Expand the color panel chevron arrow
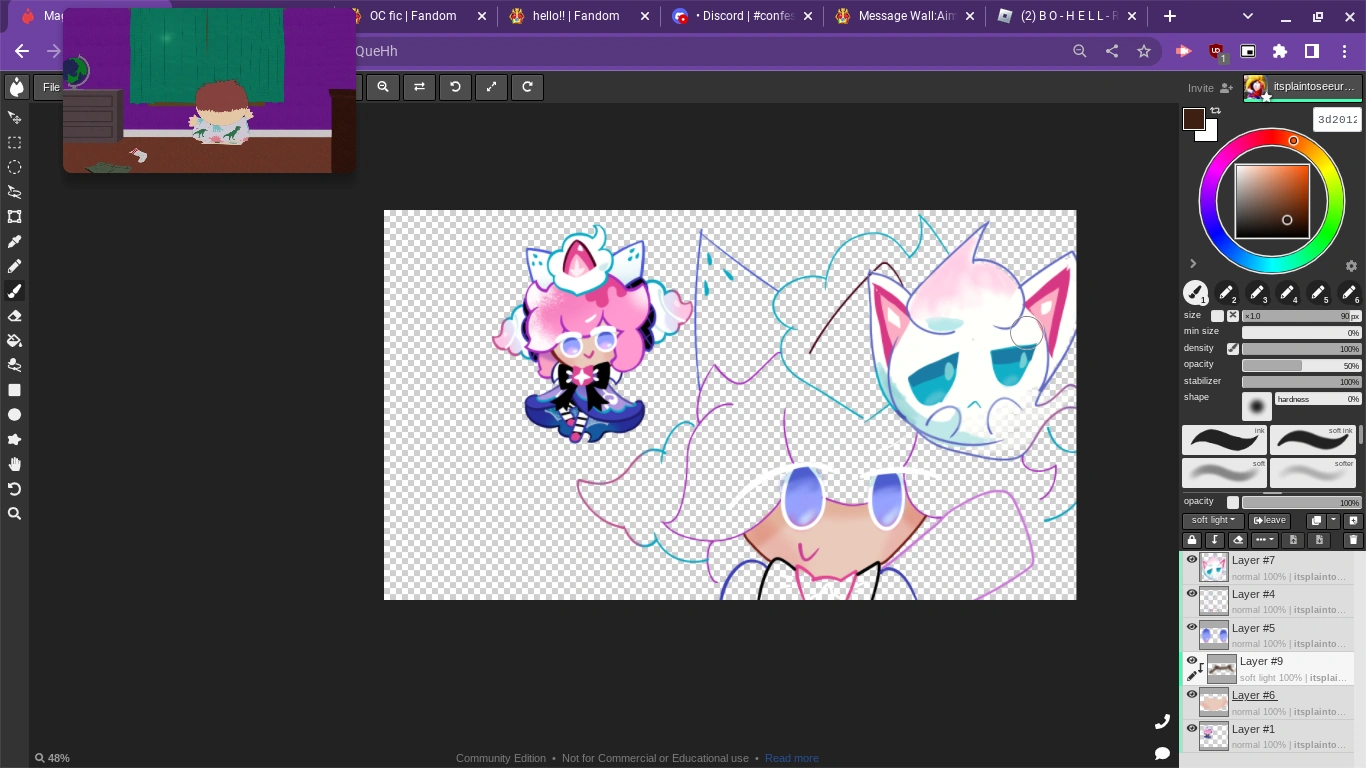 [x=1193, y=264]
